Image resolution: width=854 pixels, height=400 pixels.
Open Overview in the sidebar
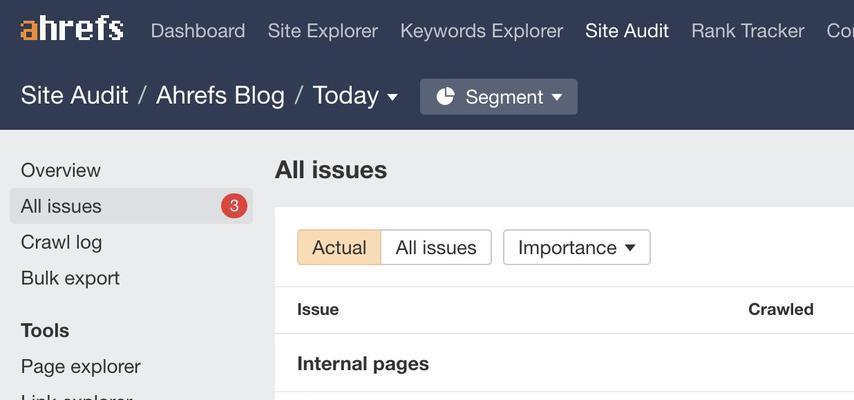(60, 170)
